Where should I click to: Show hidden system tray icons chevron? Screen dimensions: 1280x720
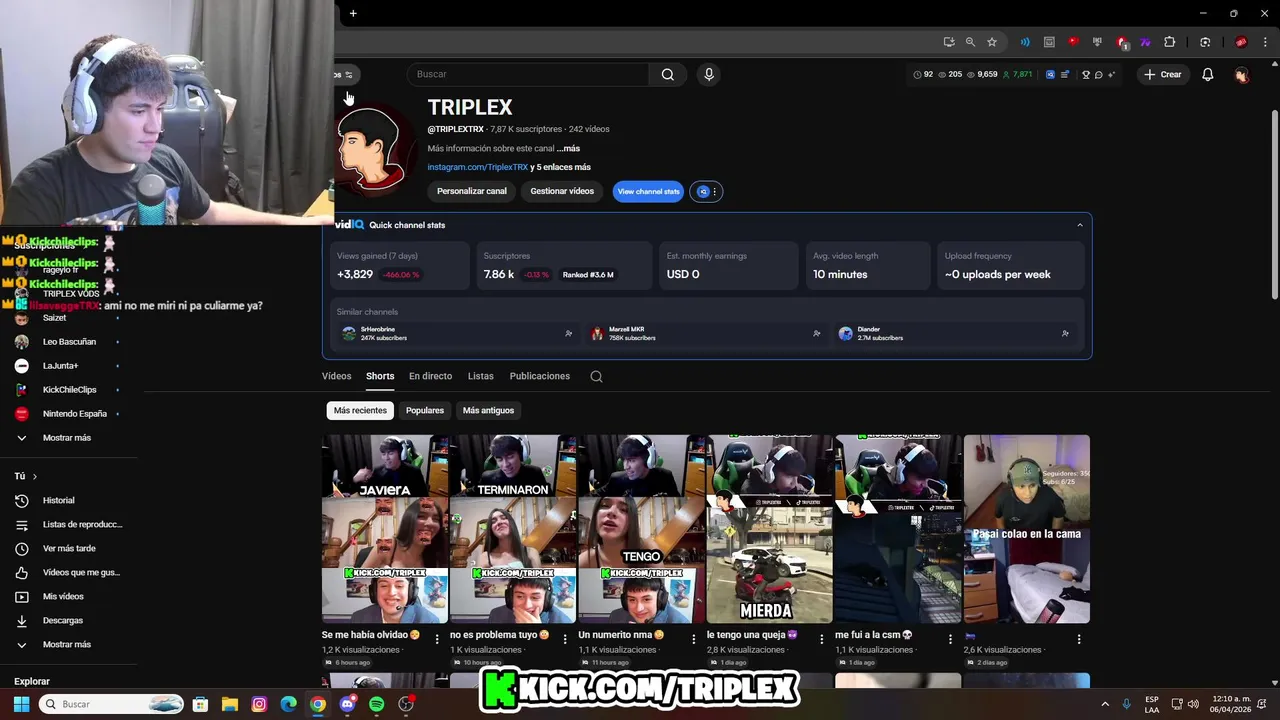1105,704
